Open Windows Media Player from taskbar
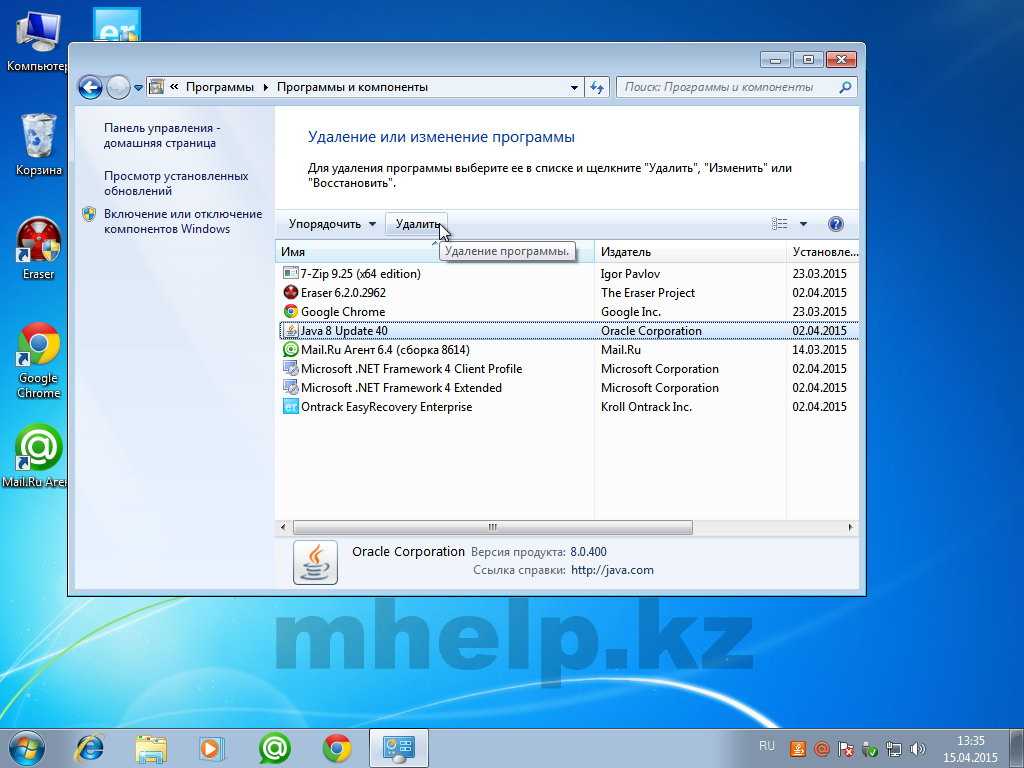 (211, 749)
